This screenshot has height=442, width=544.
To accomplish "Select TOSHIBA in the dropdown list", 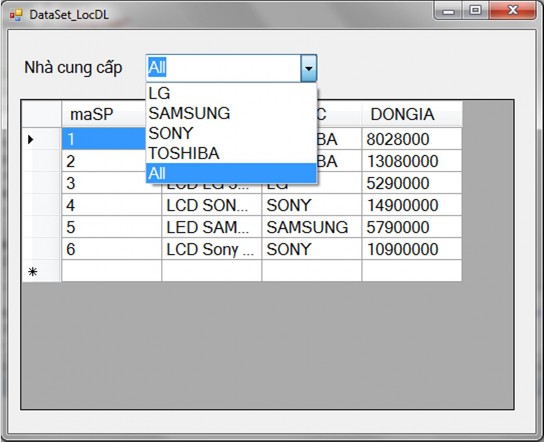I will [231, 153].
